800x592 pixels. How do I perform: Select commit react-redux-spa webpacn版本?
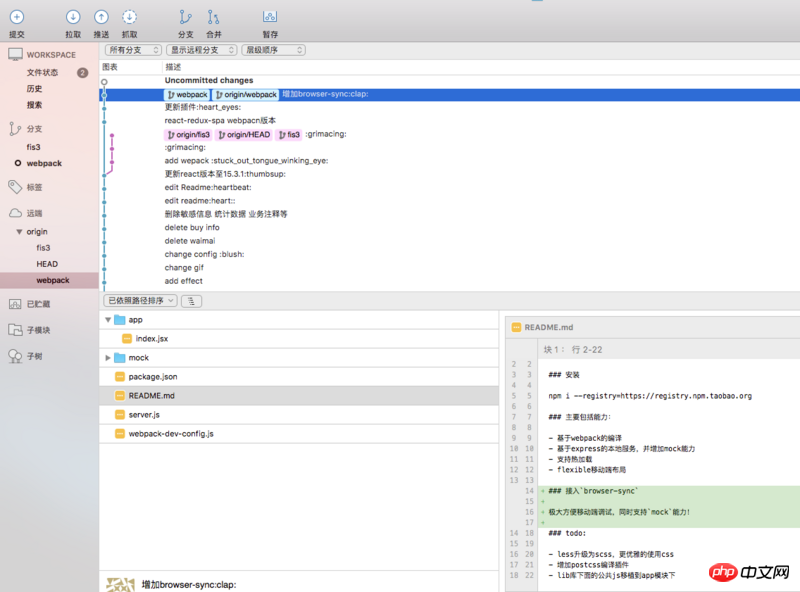point(449,120)
